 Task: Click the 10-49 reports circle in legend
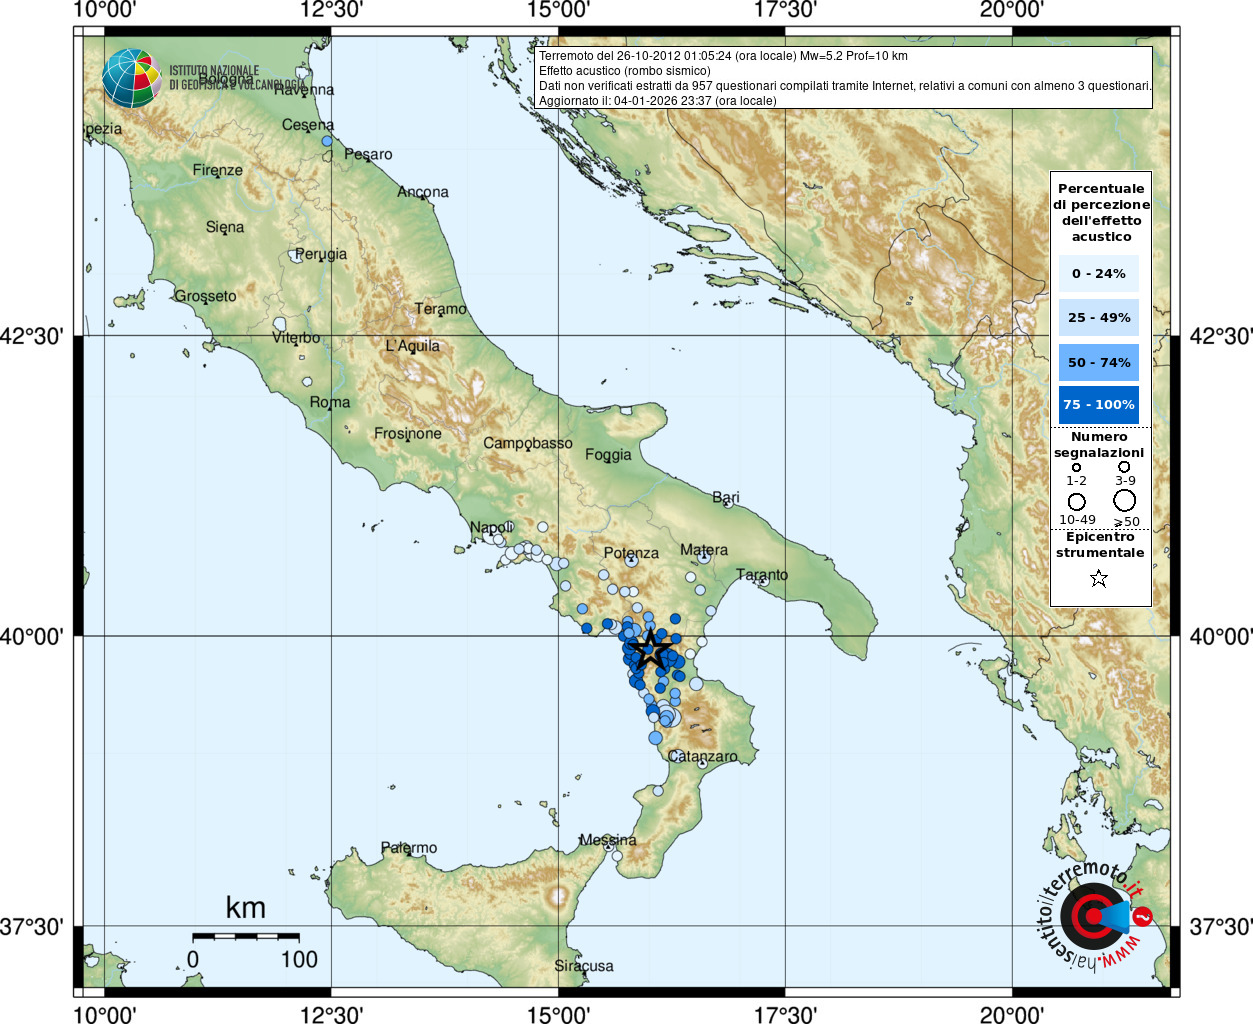point(1077,501)
